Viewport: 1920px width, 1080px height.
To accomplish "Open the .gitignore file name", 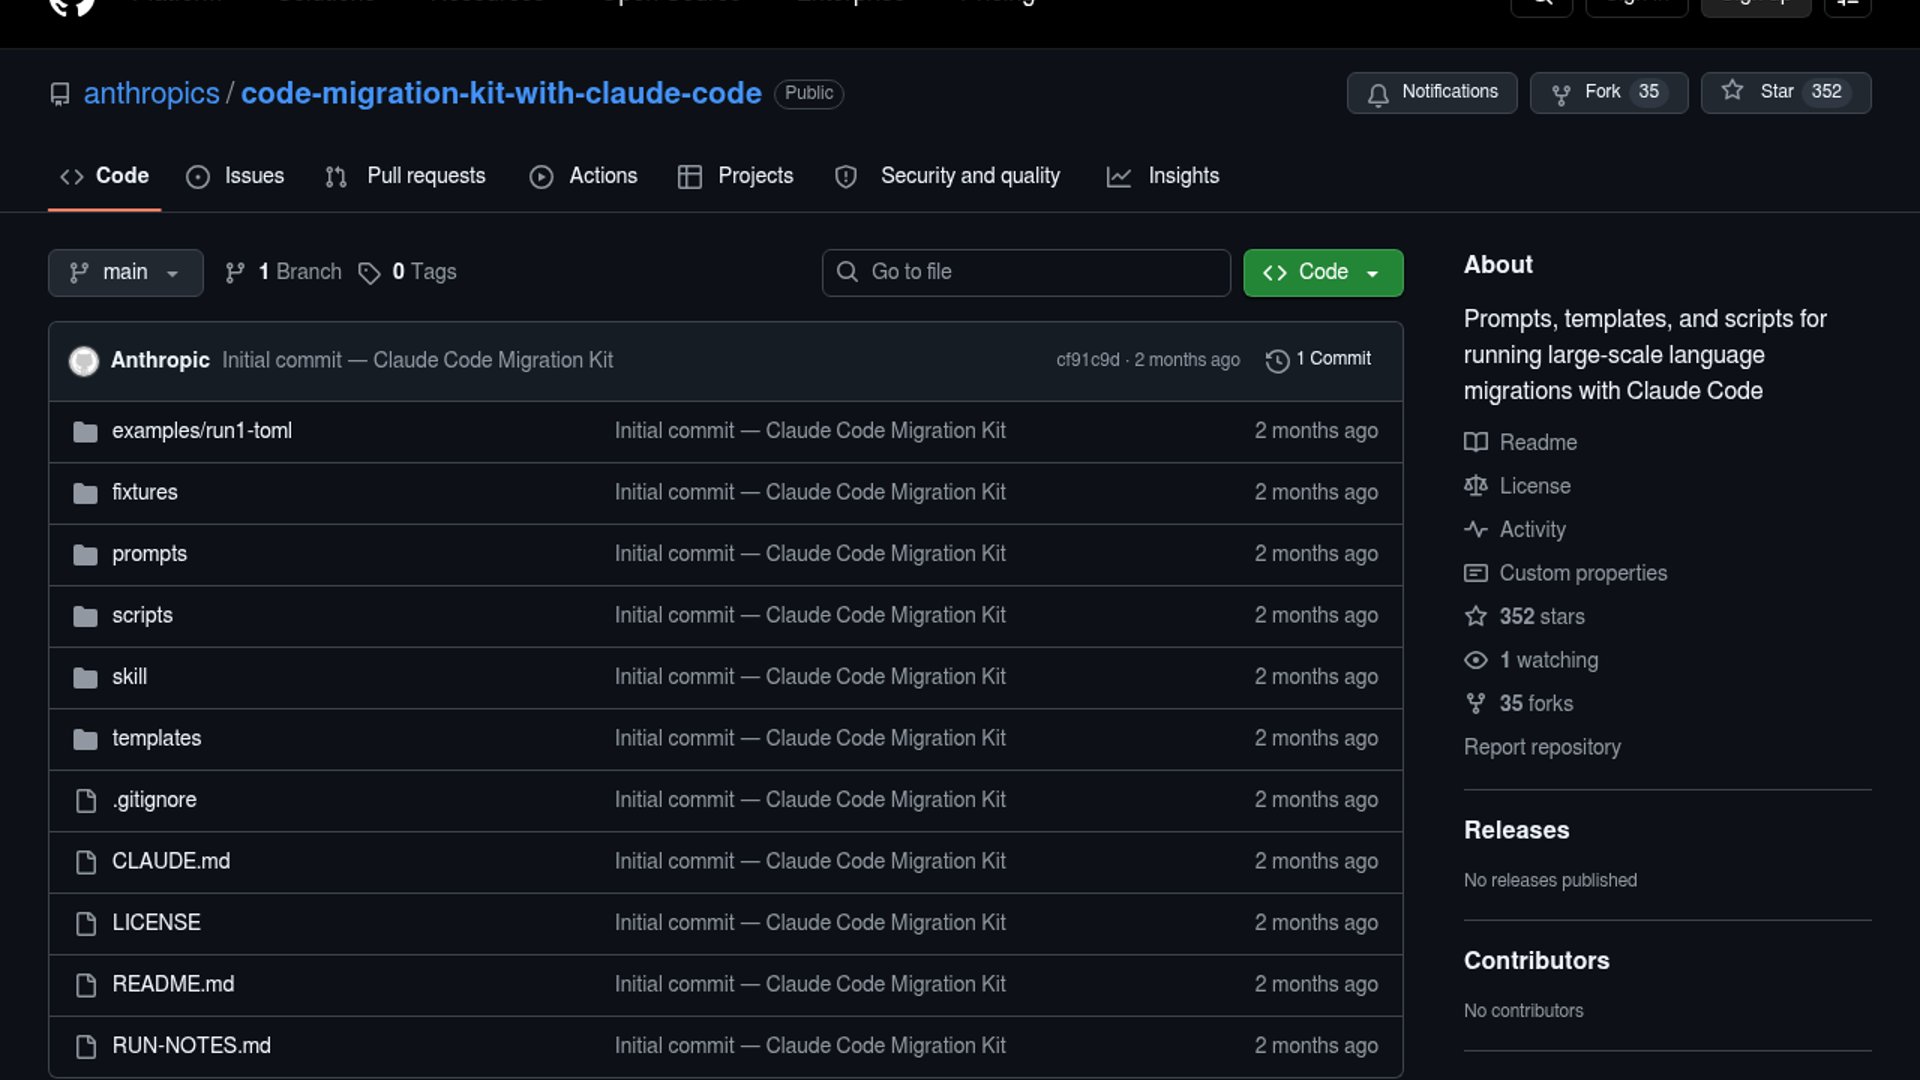I will pos(155,800).
